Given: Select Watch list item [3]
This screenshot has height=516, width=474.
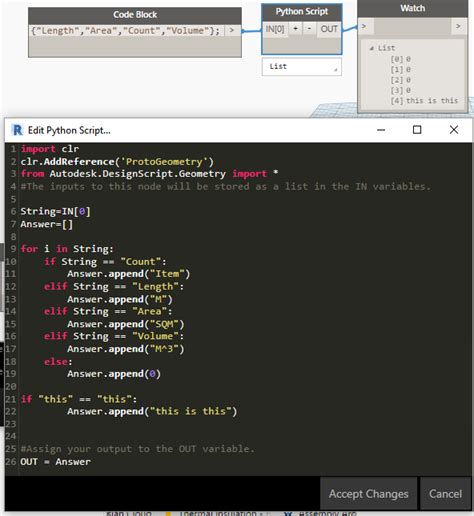Looking at the screenshot, I should pos(401,90).
